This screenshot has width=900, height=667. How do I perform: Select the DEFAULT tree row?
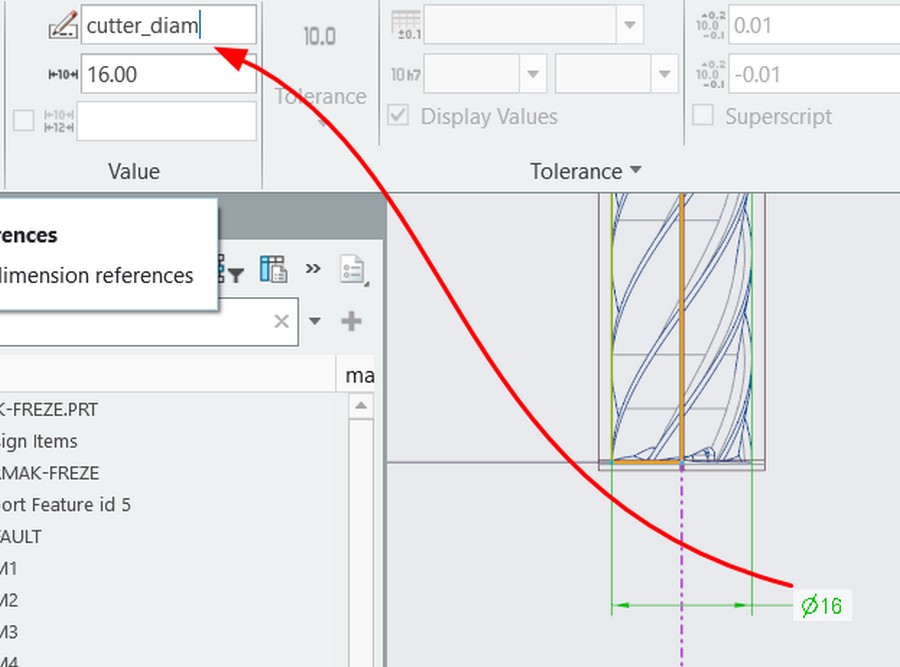coord(21,537)
